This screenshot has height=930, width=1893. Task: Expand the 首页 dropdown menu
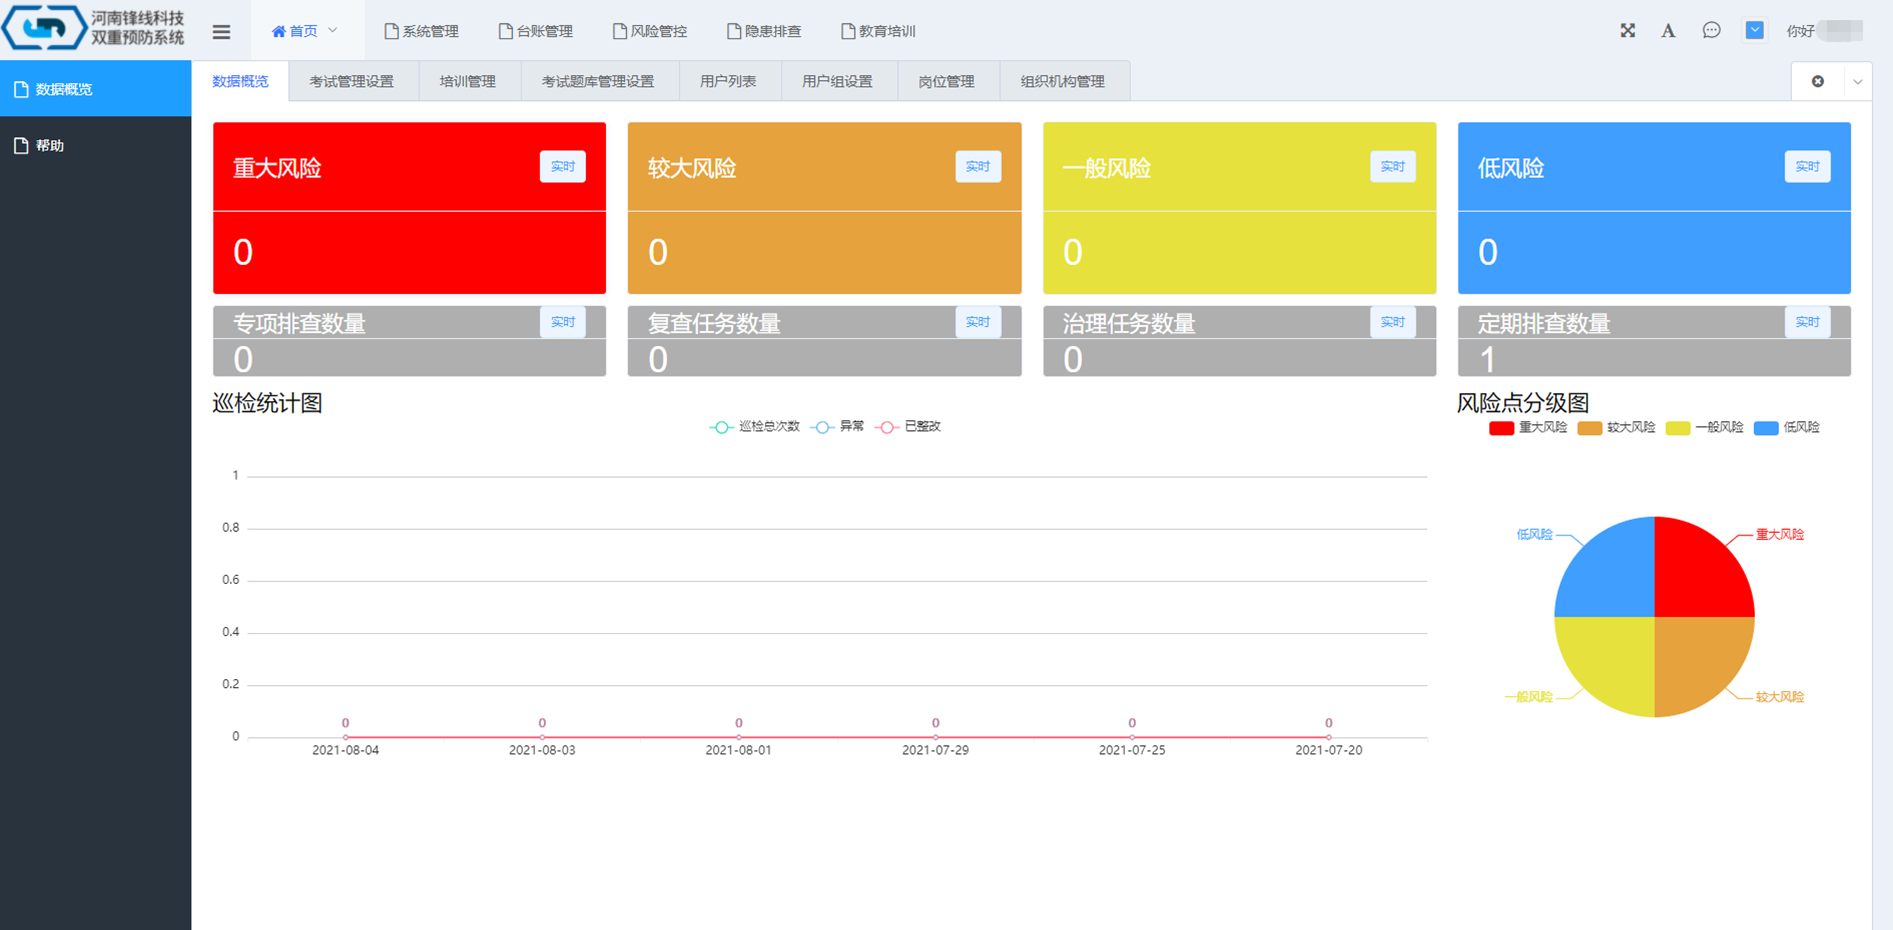(305, 31)
